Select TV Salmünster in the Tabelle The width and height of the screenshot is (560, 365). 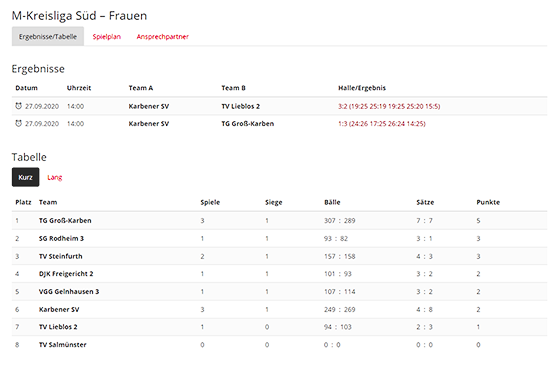coord(62,345)
